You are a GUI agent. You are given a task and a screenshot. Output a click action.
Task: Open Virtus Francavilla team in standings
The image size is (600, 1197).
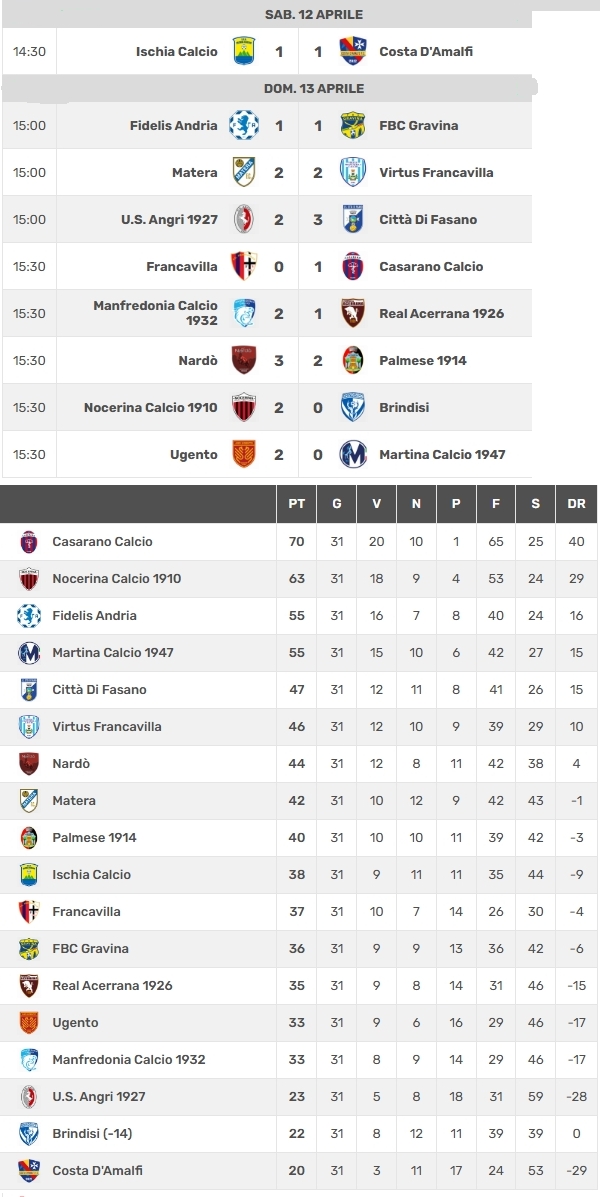[x=107, y=727]
